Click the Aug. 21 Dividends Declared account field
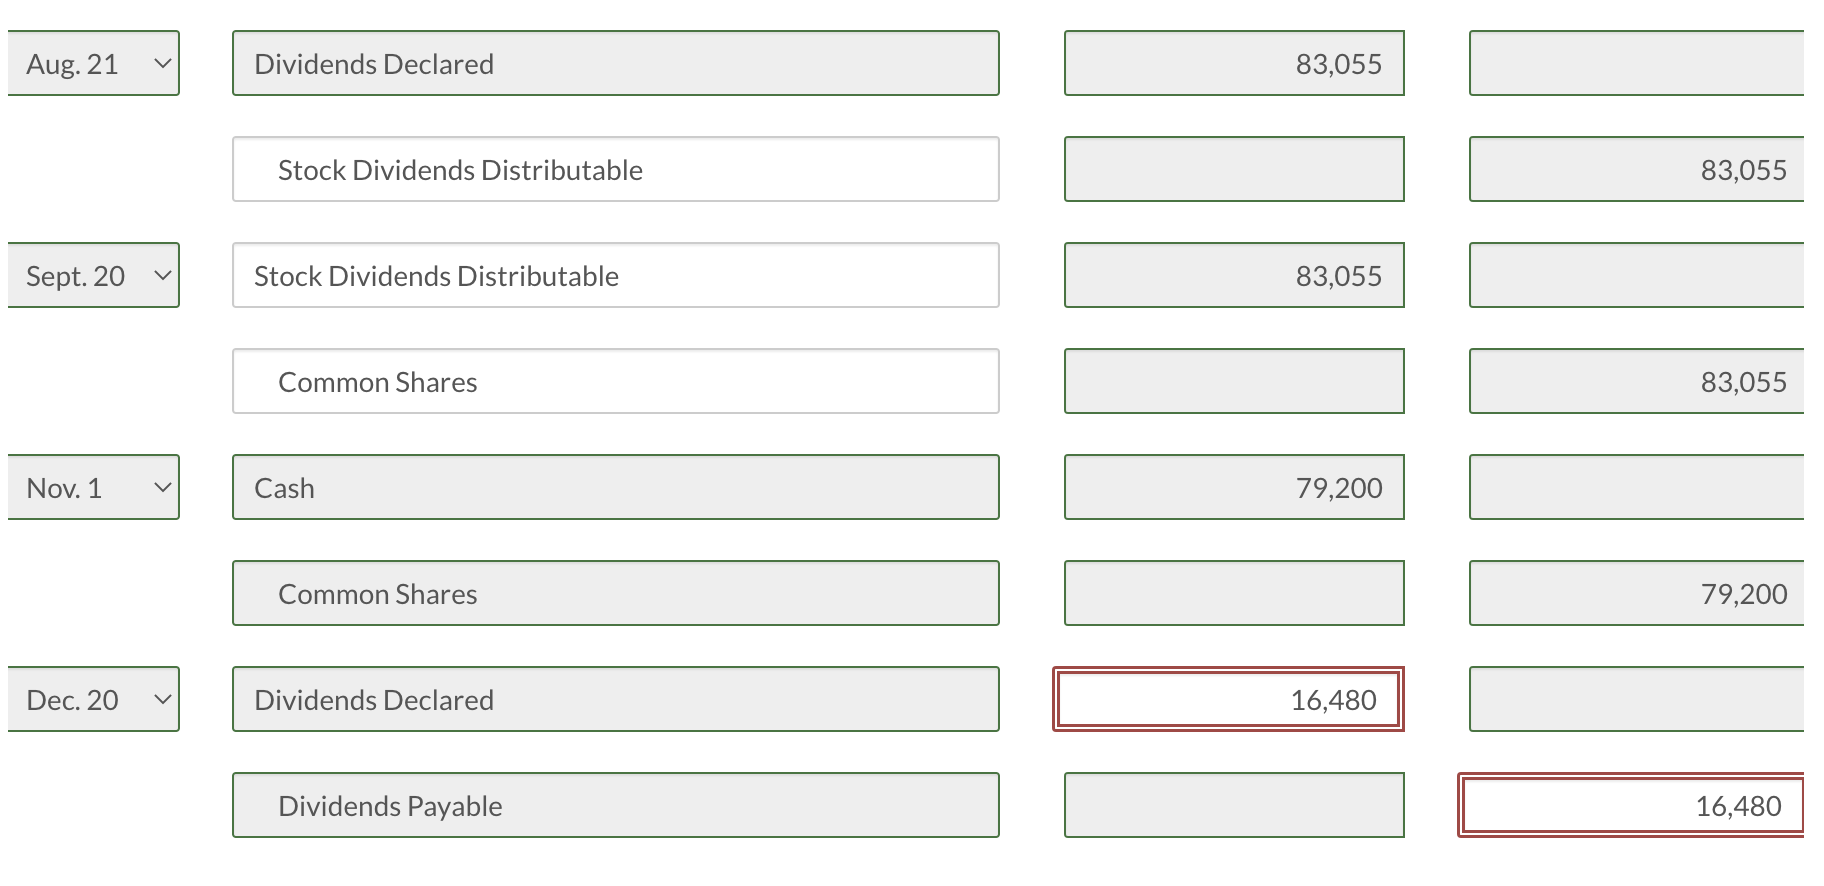The image size is (1824, 886). [616, 63]
